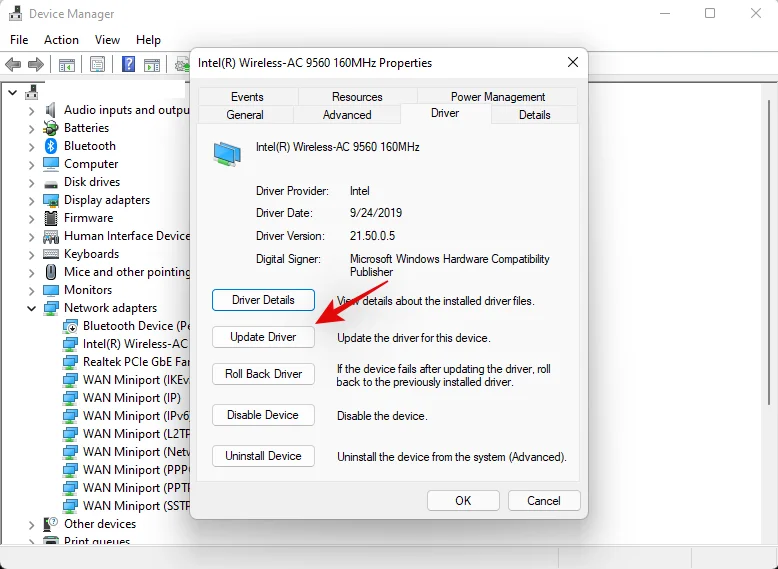The image size is (778, 569).
Task: Select the Other devices category icon
Action: coord(51,524)
